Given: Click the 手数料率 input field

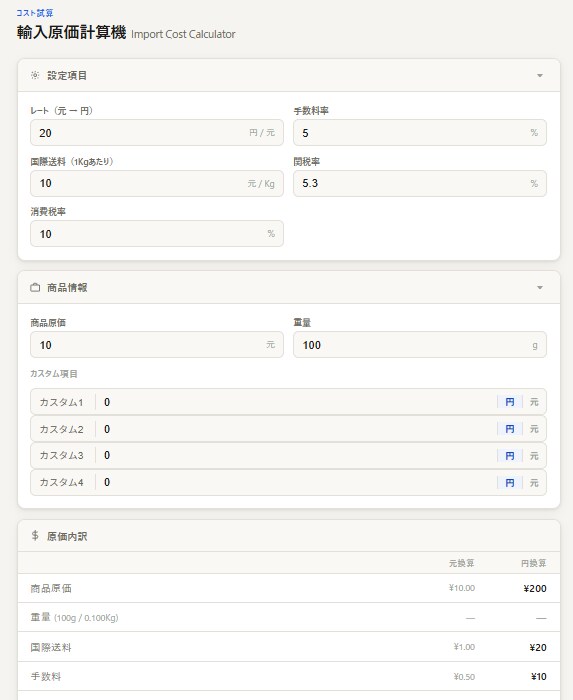Looking at the screenshot, I should [x=419, y=133].
